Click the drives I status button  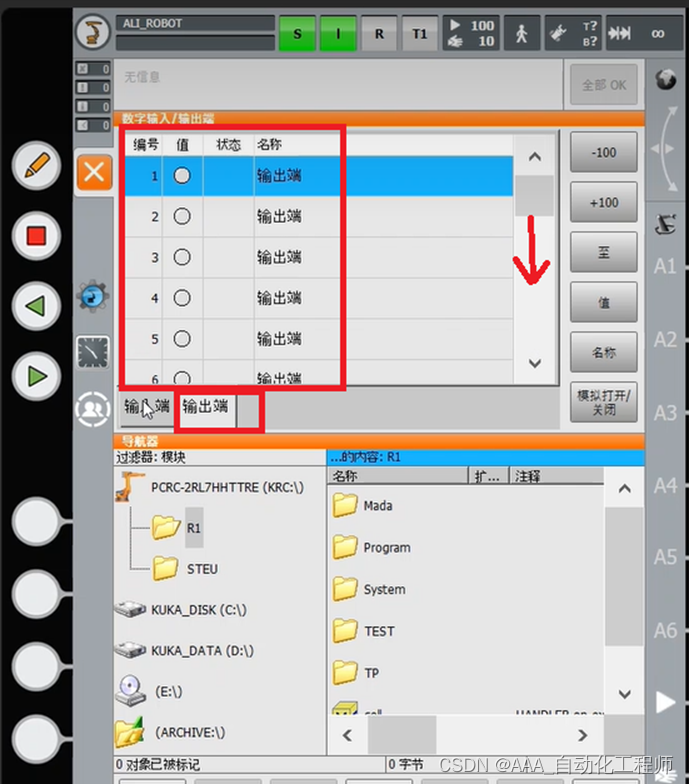pyautogui.click(x=338, y=34)
